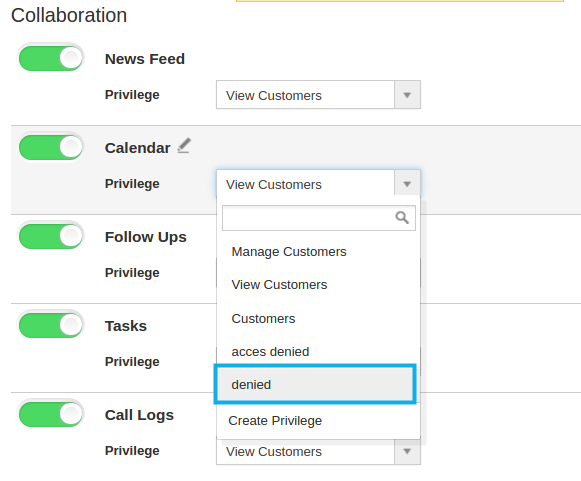Switch off the Follow Ups toggle
This screenshot has width=581, height=481.
(x=51, y=236)
